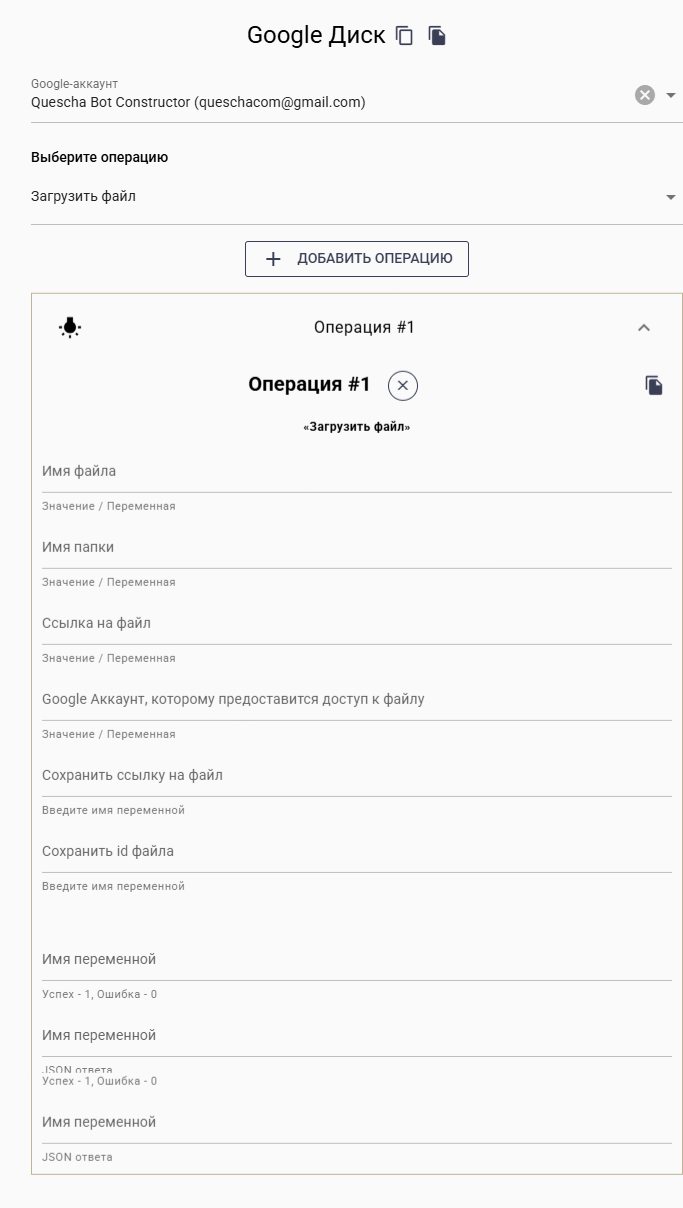Select the Google Аккаунт access field
The image size is (683, 1208).
coord(356,700)
